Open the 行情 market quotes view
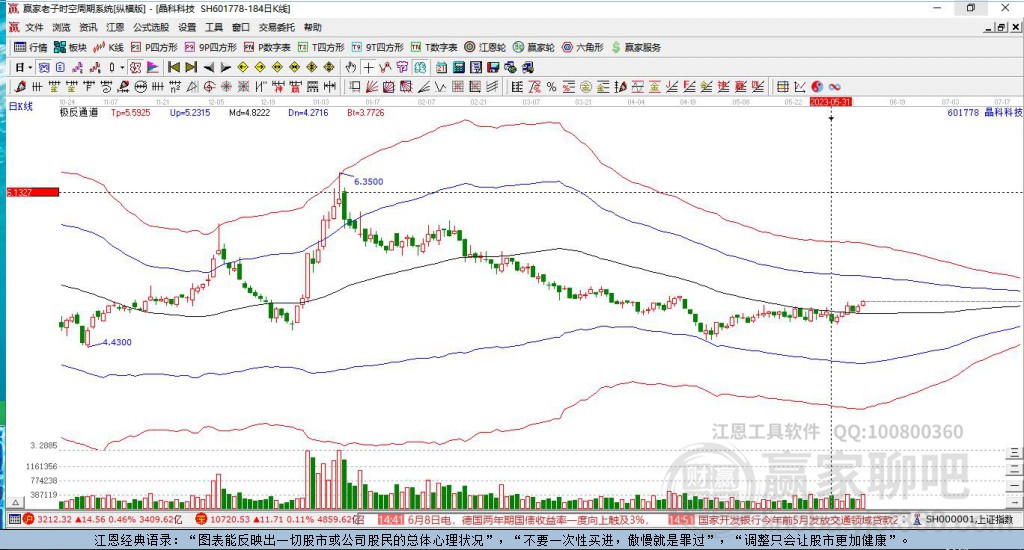Image resolution: width=1024 pixels, height=550 pixels. pos(31,47)
